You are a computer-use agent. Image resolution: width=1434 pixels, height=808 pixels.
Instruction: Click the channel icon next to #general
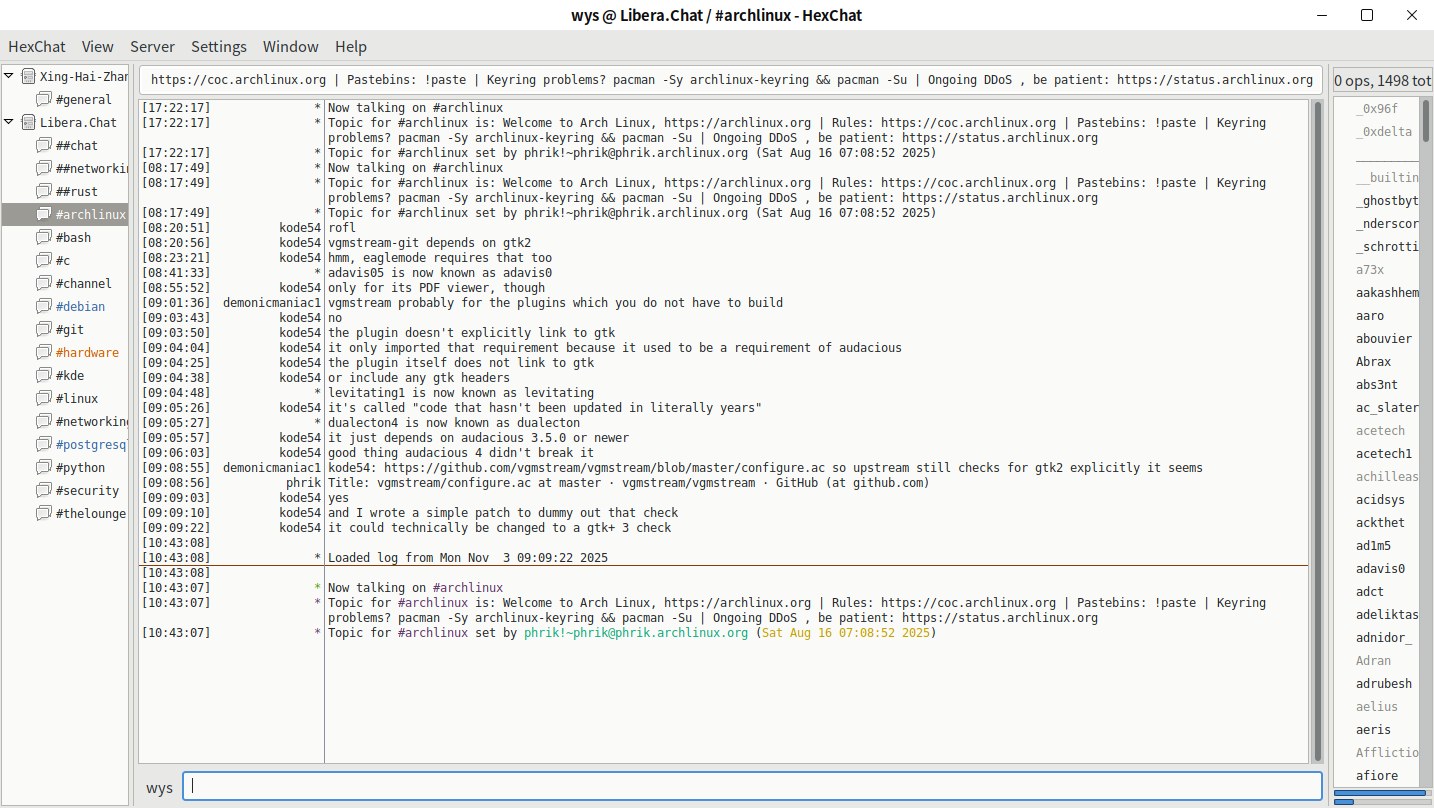click(x=43, y=99)
